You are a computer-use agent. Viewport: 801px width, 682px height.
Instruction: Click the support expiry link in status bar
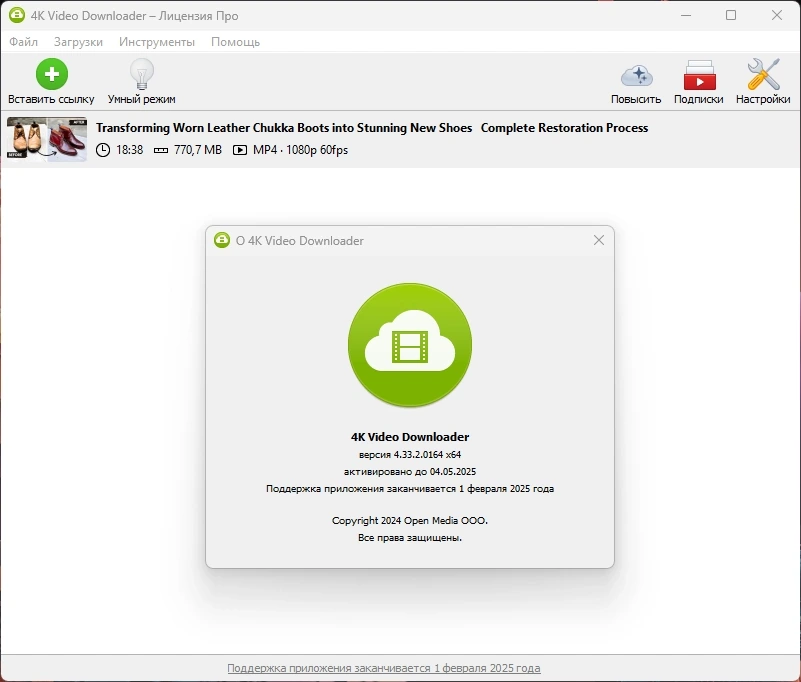[384, 668]
